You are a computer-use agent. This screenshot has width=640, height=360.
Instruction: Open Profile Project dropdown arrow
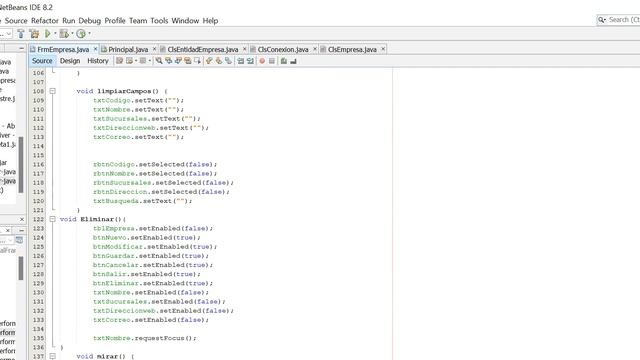pos(89,34)
